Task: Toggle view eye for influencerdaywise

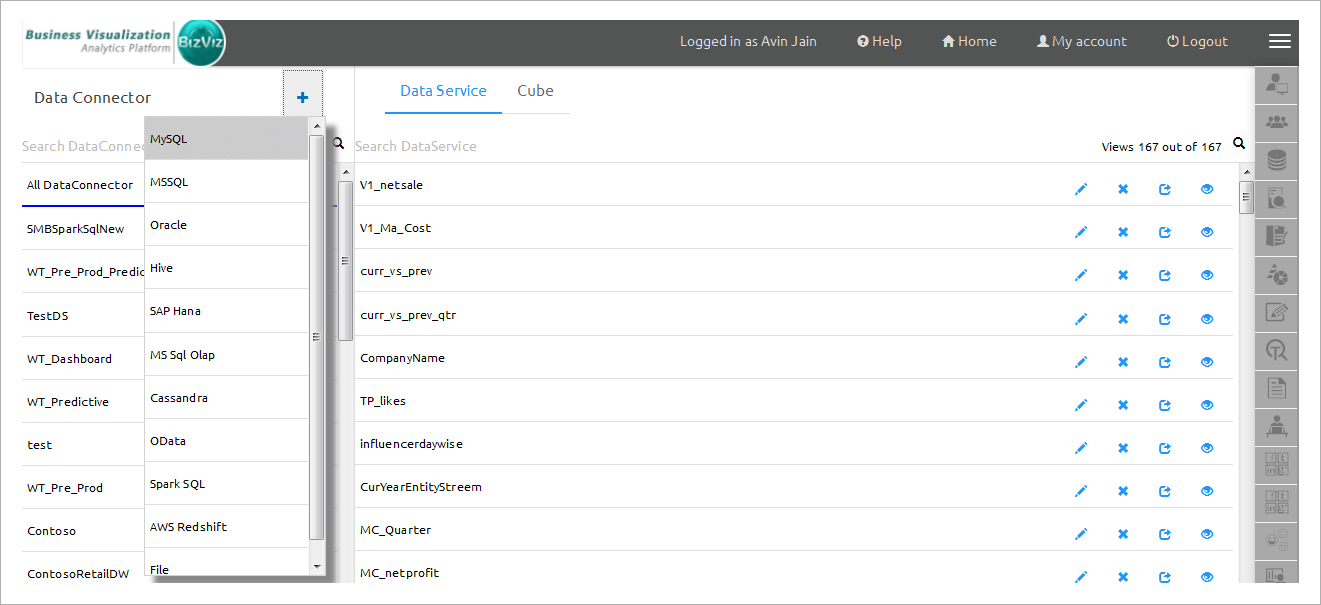Action: [x=1207, y=448]
